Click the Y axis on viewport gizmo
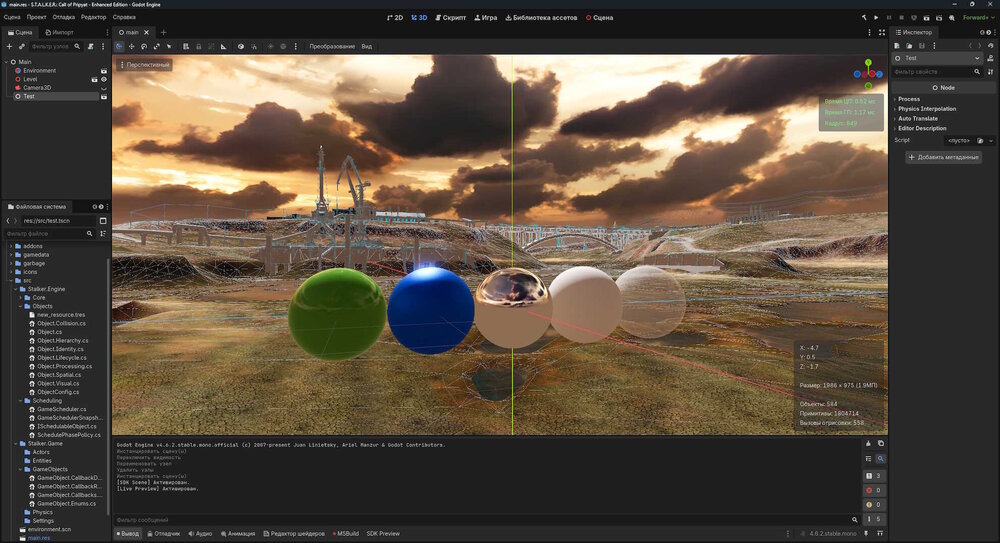Viewport: 1000px width, 543px height. [x=868, y=63]
